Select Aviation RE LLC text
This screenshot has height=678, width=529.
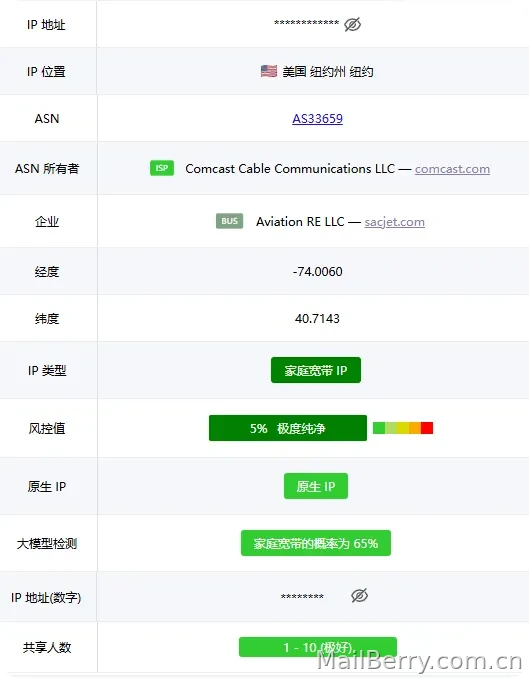coord(300,222)
